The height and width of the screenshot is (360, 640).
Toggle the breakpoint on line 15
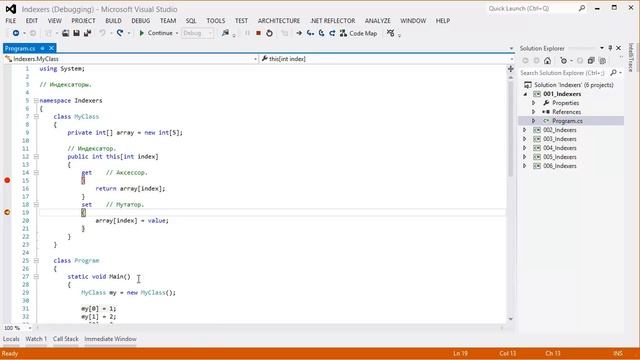(7, 180)
